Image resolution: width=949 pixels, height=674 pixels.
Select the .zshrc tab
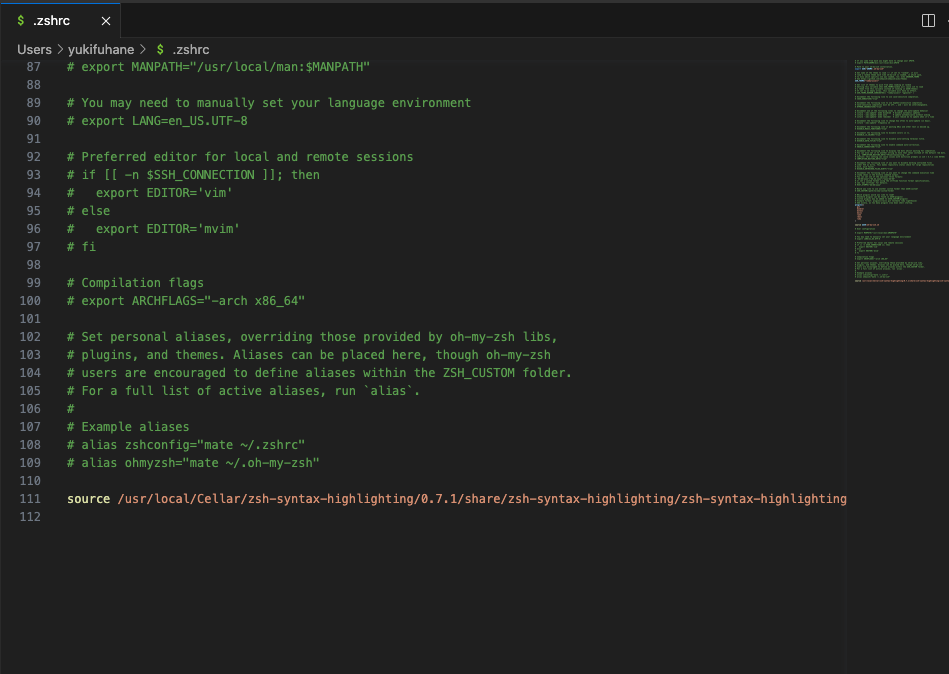coord(50,20)
